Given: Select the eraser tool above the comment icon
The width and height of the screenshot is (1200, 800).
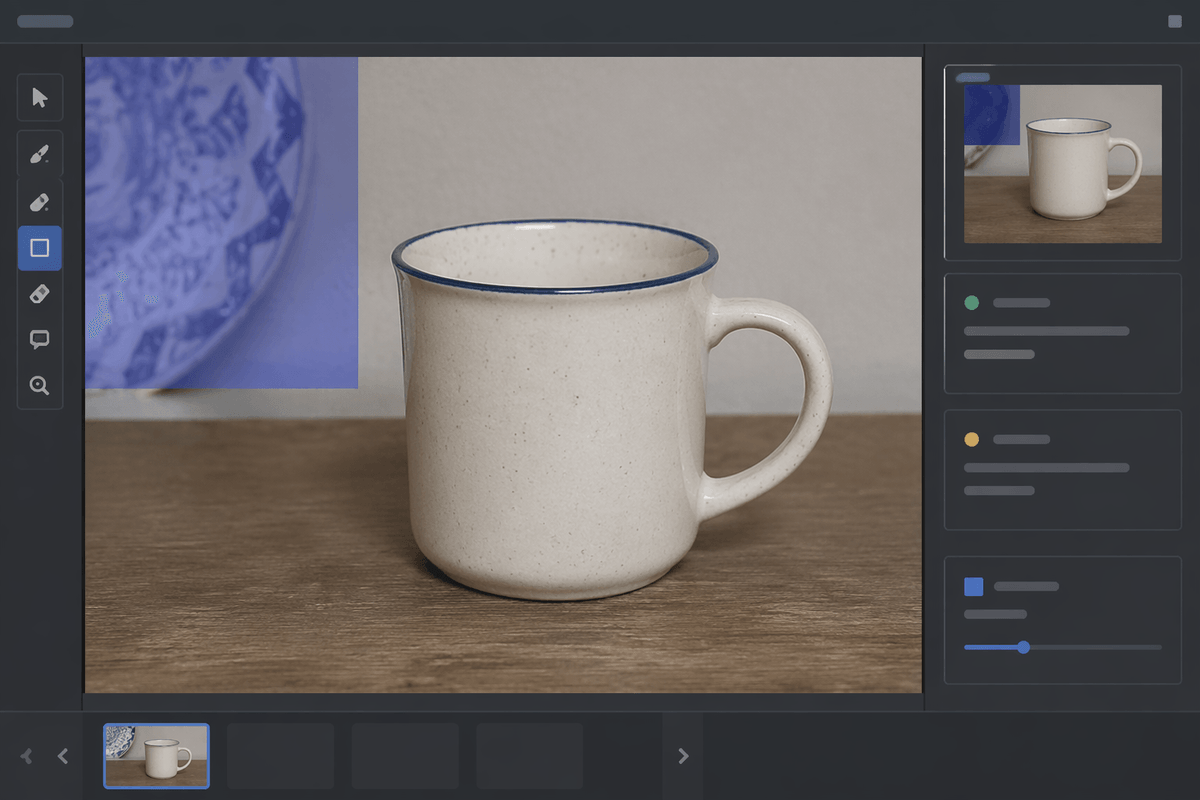Looking at the screenshot, I should (40, 294).
